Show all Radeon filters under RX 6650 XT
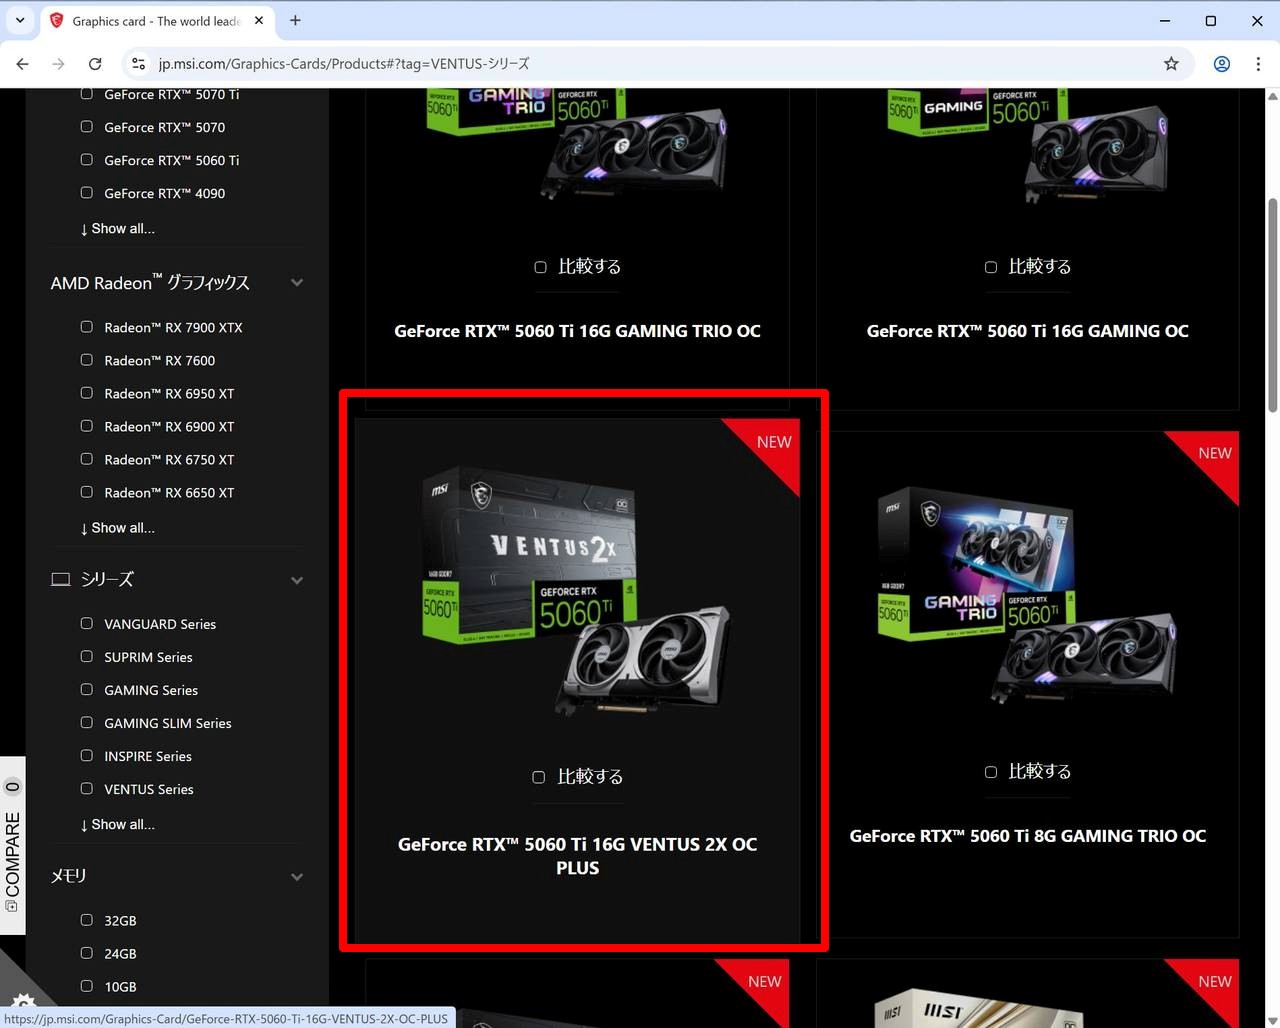This screenshot has height=1028, width=1280. click(x=118, y=528)
